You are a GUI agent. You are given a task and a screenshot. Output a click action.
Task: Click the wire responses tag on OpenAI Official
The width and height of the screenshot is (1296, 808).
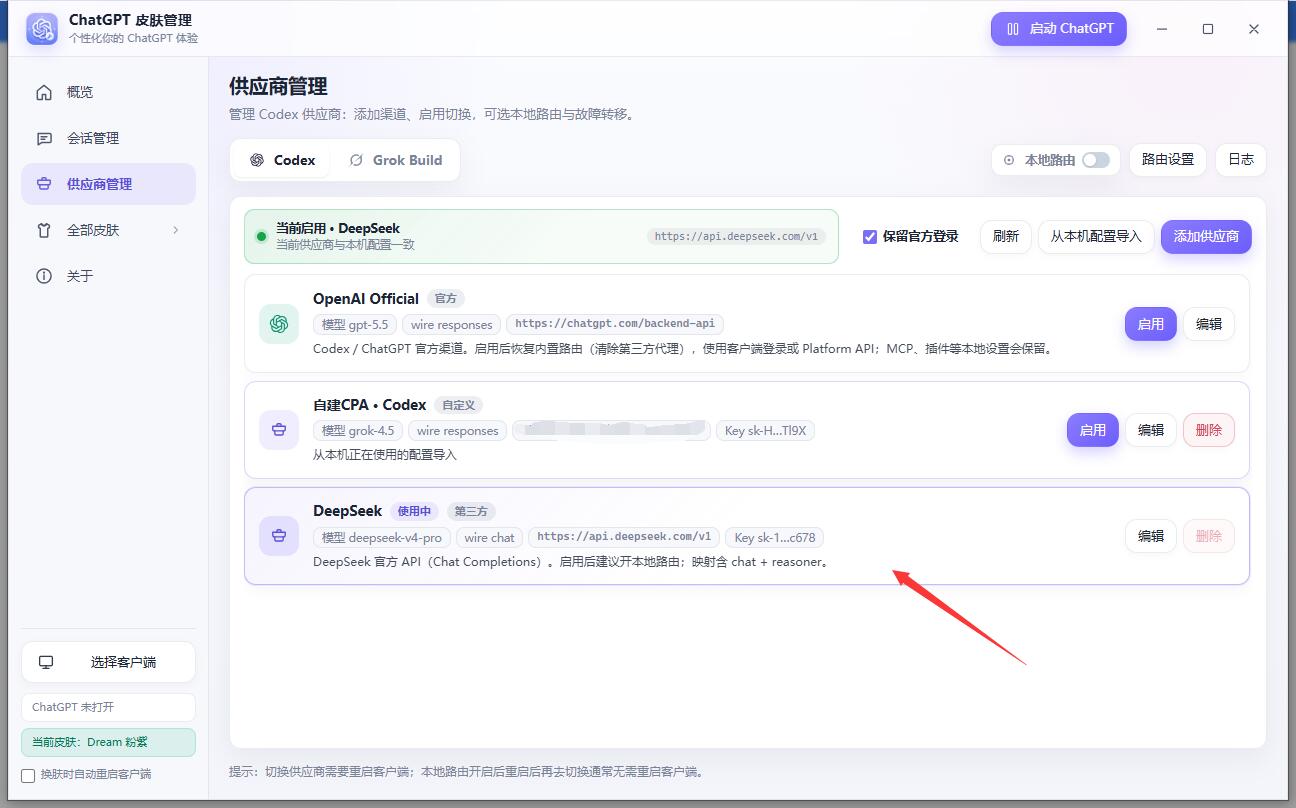452,324
